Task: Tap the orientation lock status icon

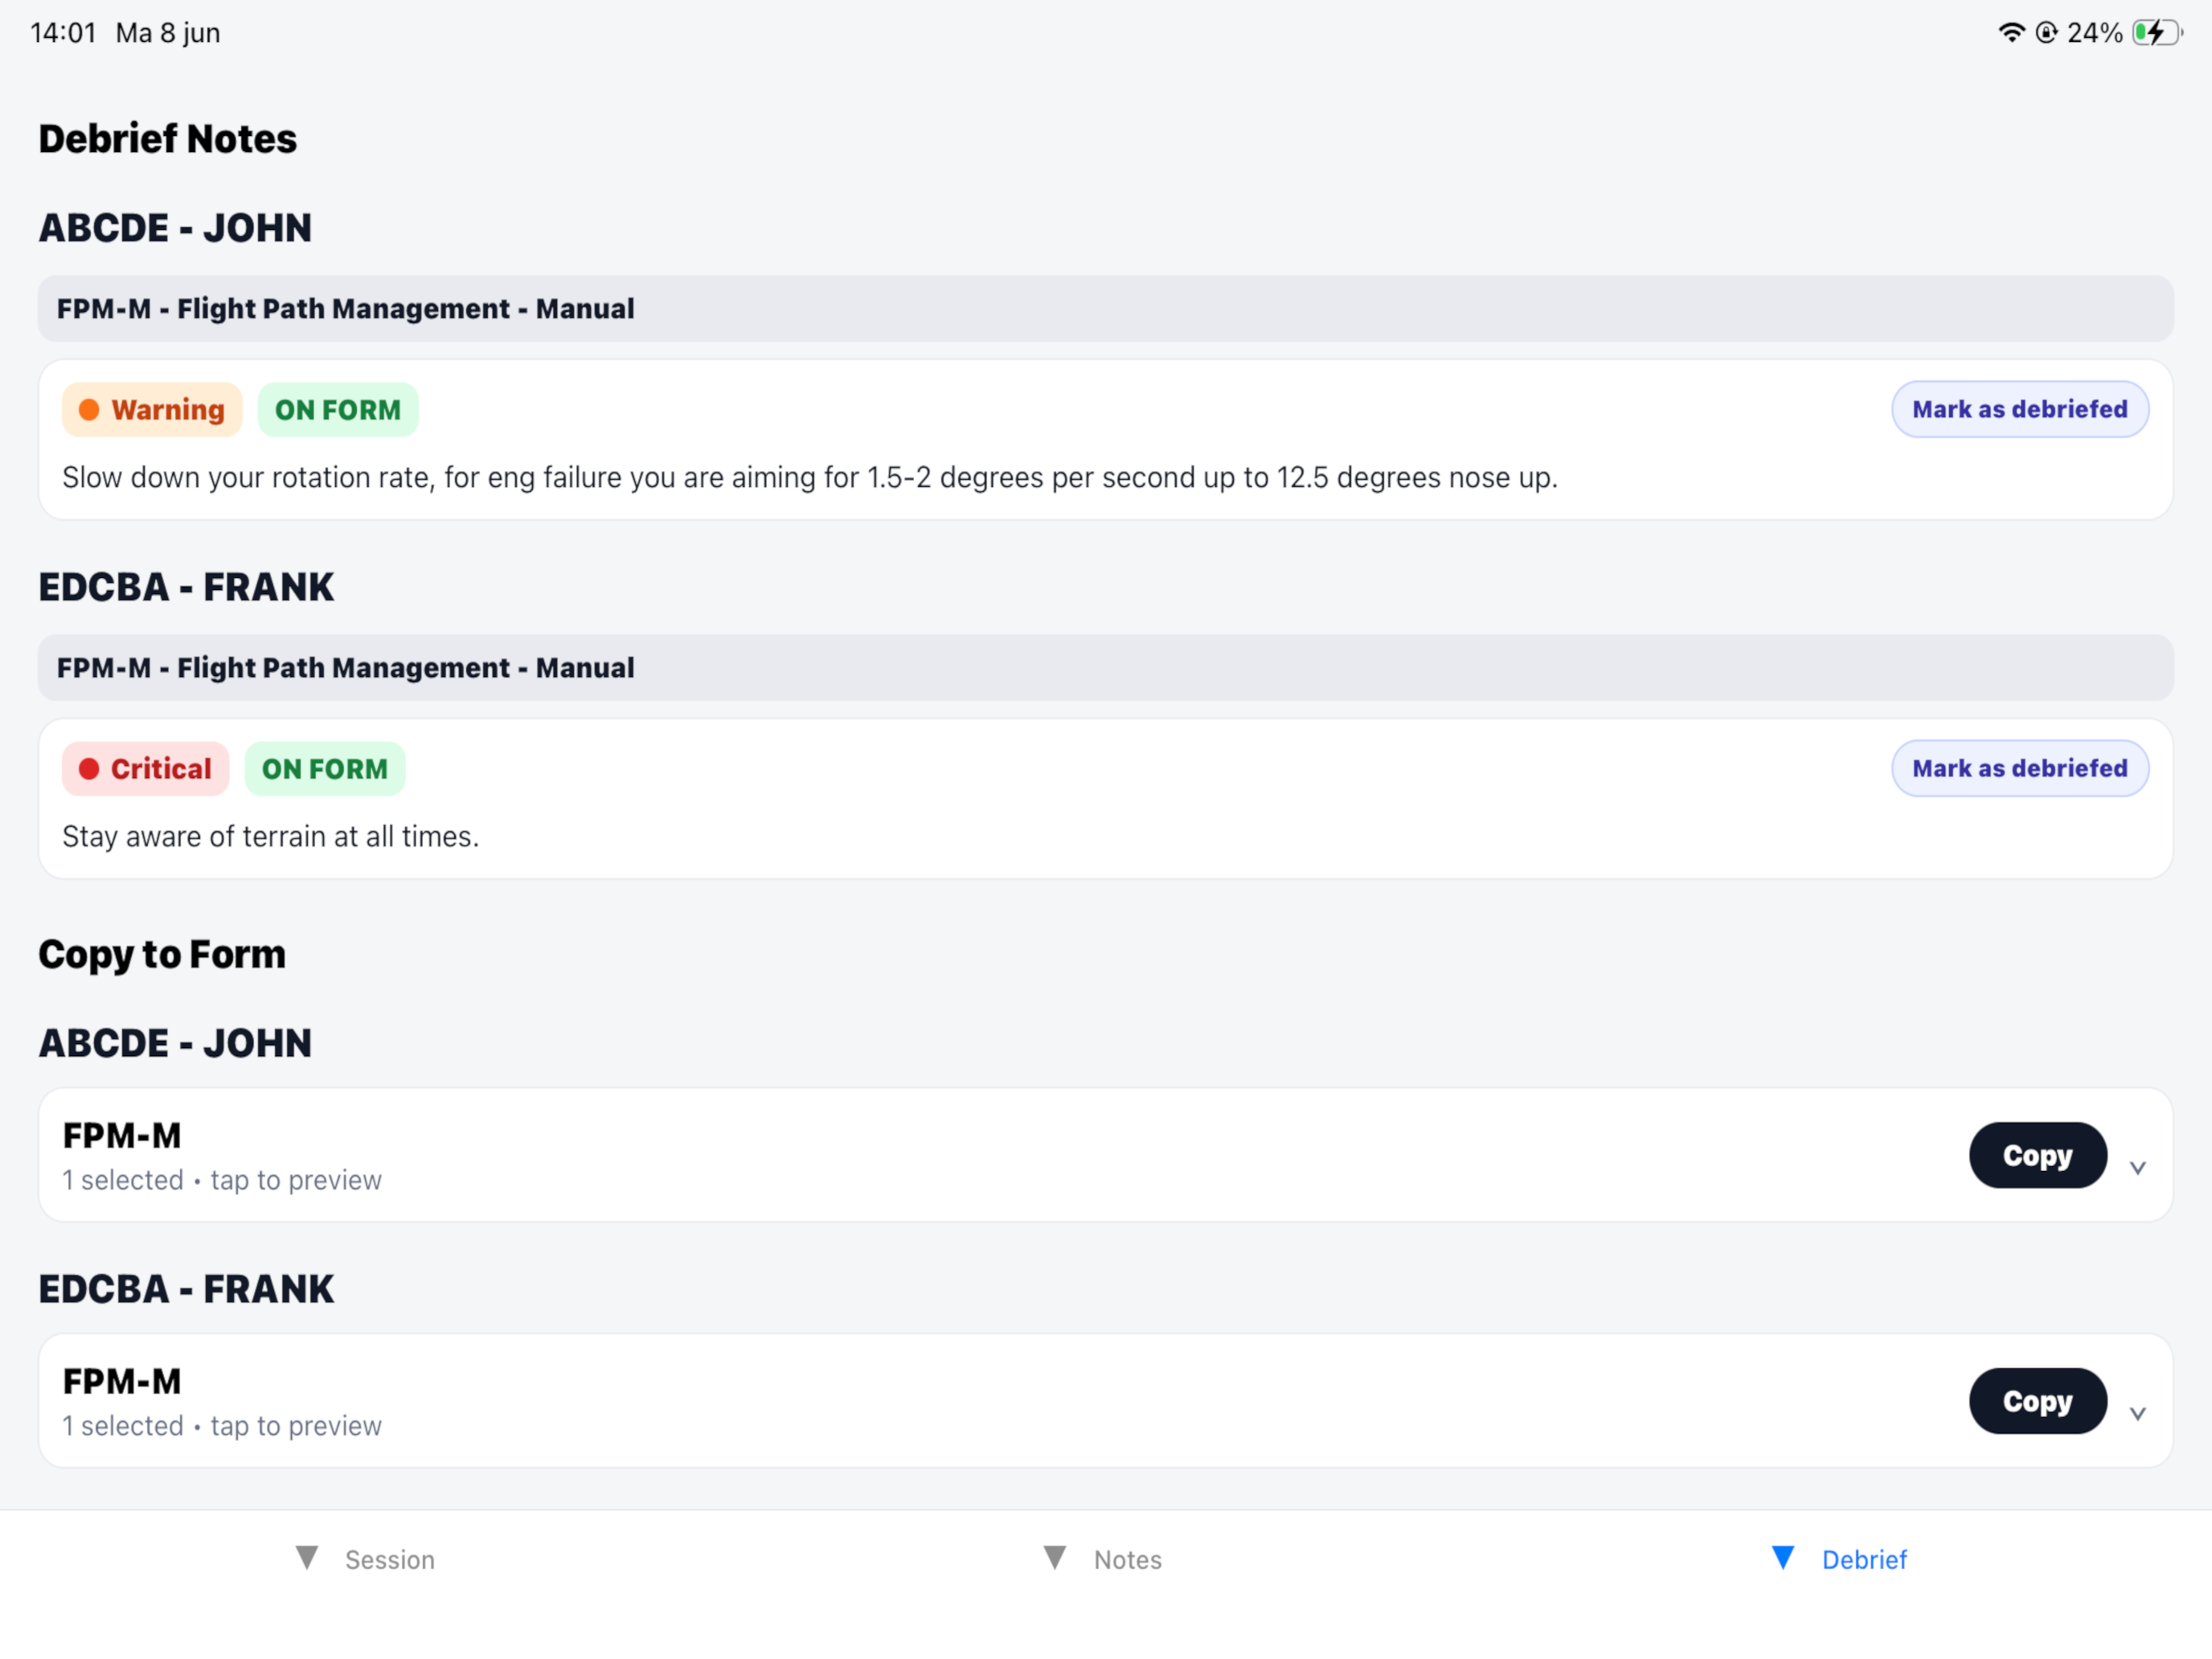Action: click(2046, 33)
